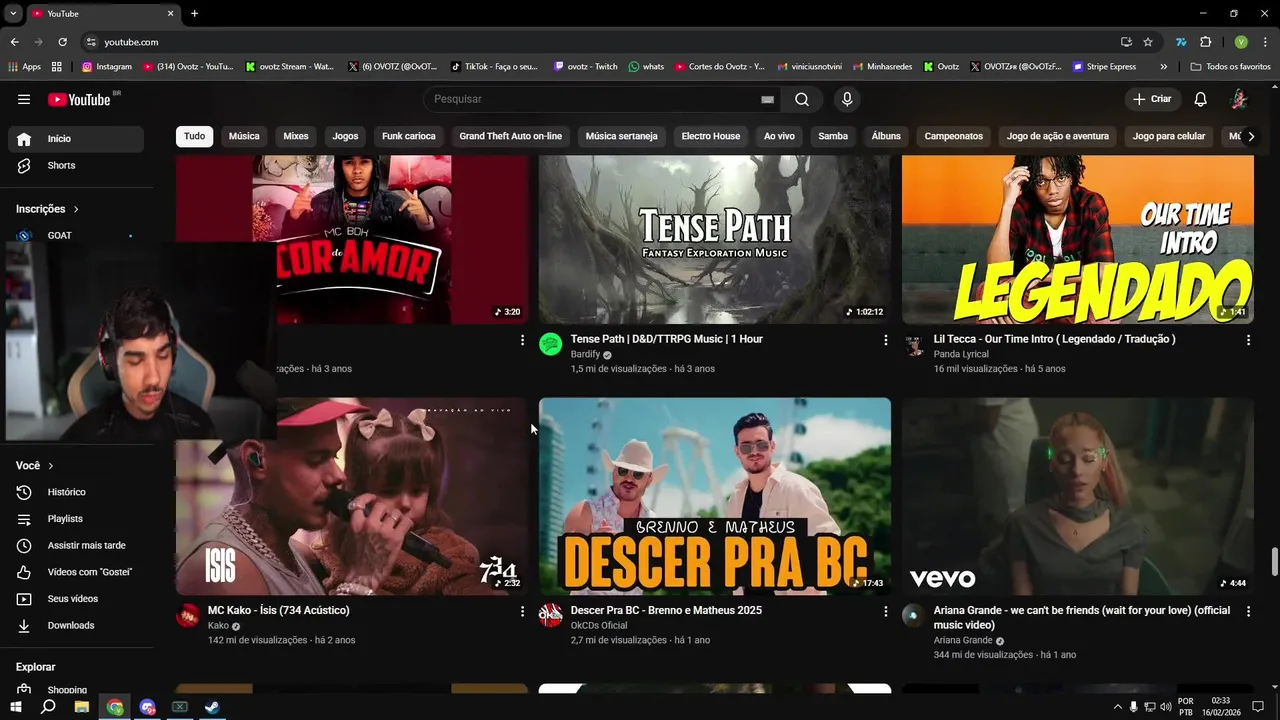The width and height of the screenshot is (1280, 720).
Task: Open Downloads in sidebar
Action: (x=76, y=626)
